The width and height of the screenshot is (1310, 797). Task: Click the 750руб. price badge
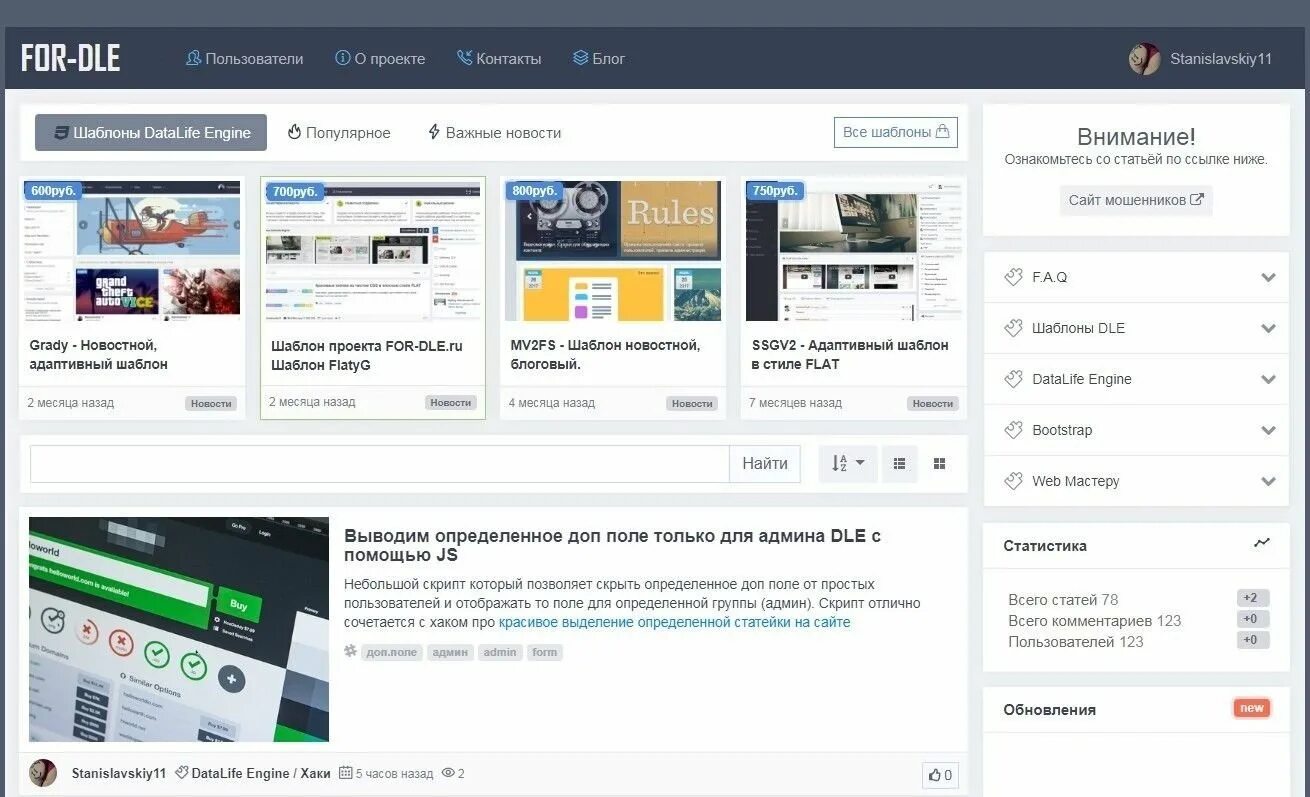775,190
